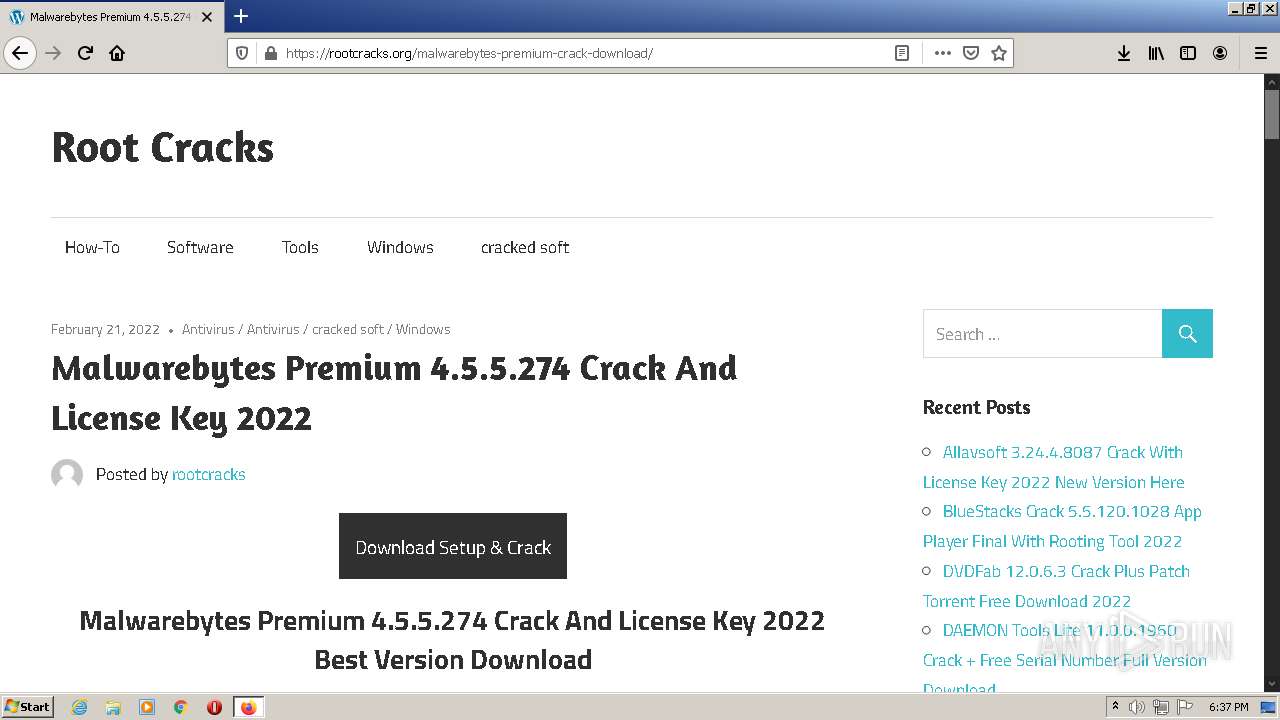Viewport: 1280px width, 720px height.
Task: Bookmark this page with star
Action: point(998,53)
